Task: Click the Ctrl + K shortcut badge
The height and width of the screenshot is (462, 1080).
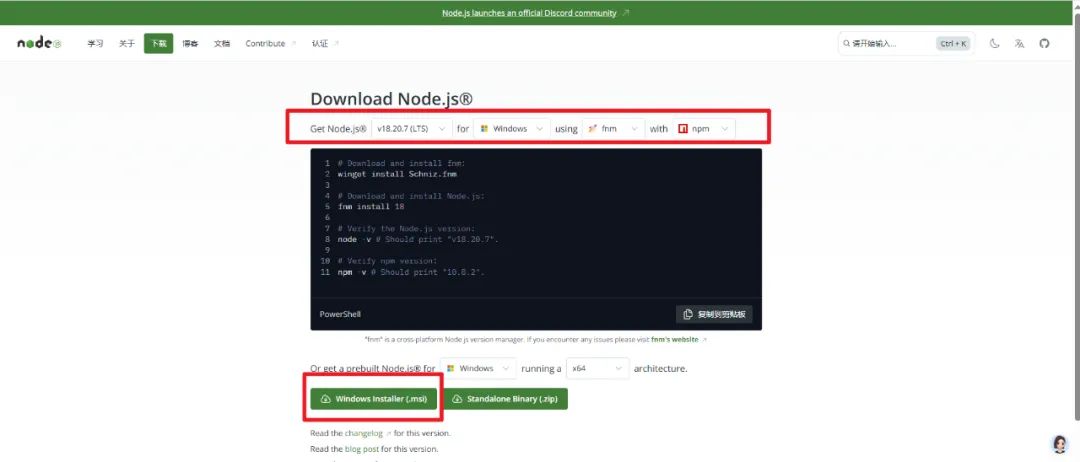Action: [x=953, y=43]
